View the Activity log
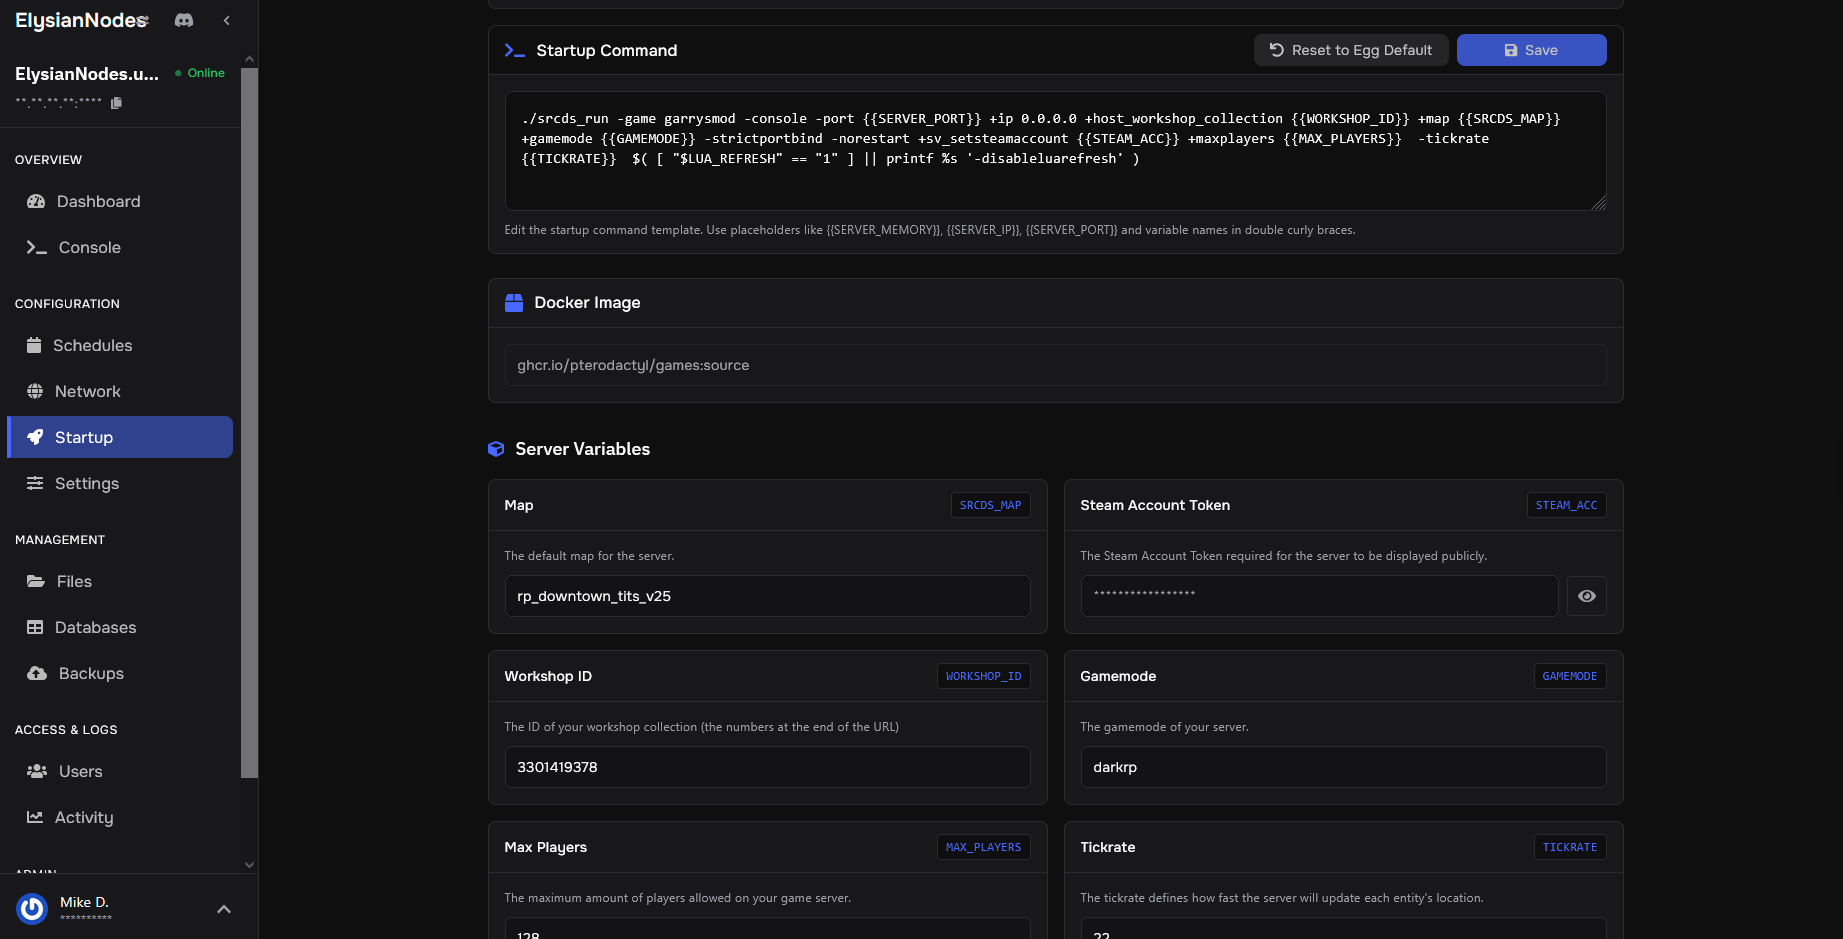The image size is (1843, 939). (x=120, y=817)
